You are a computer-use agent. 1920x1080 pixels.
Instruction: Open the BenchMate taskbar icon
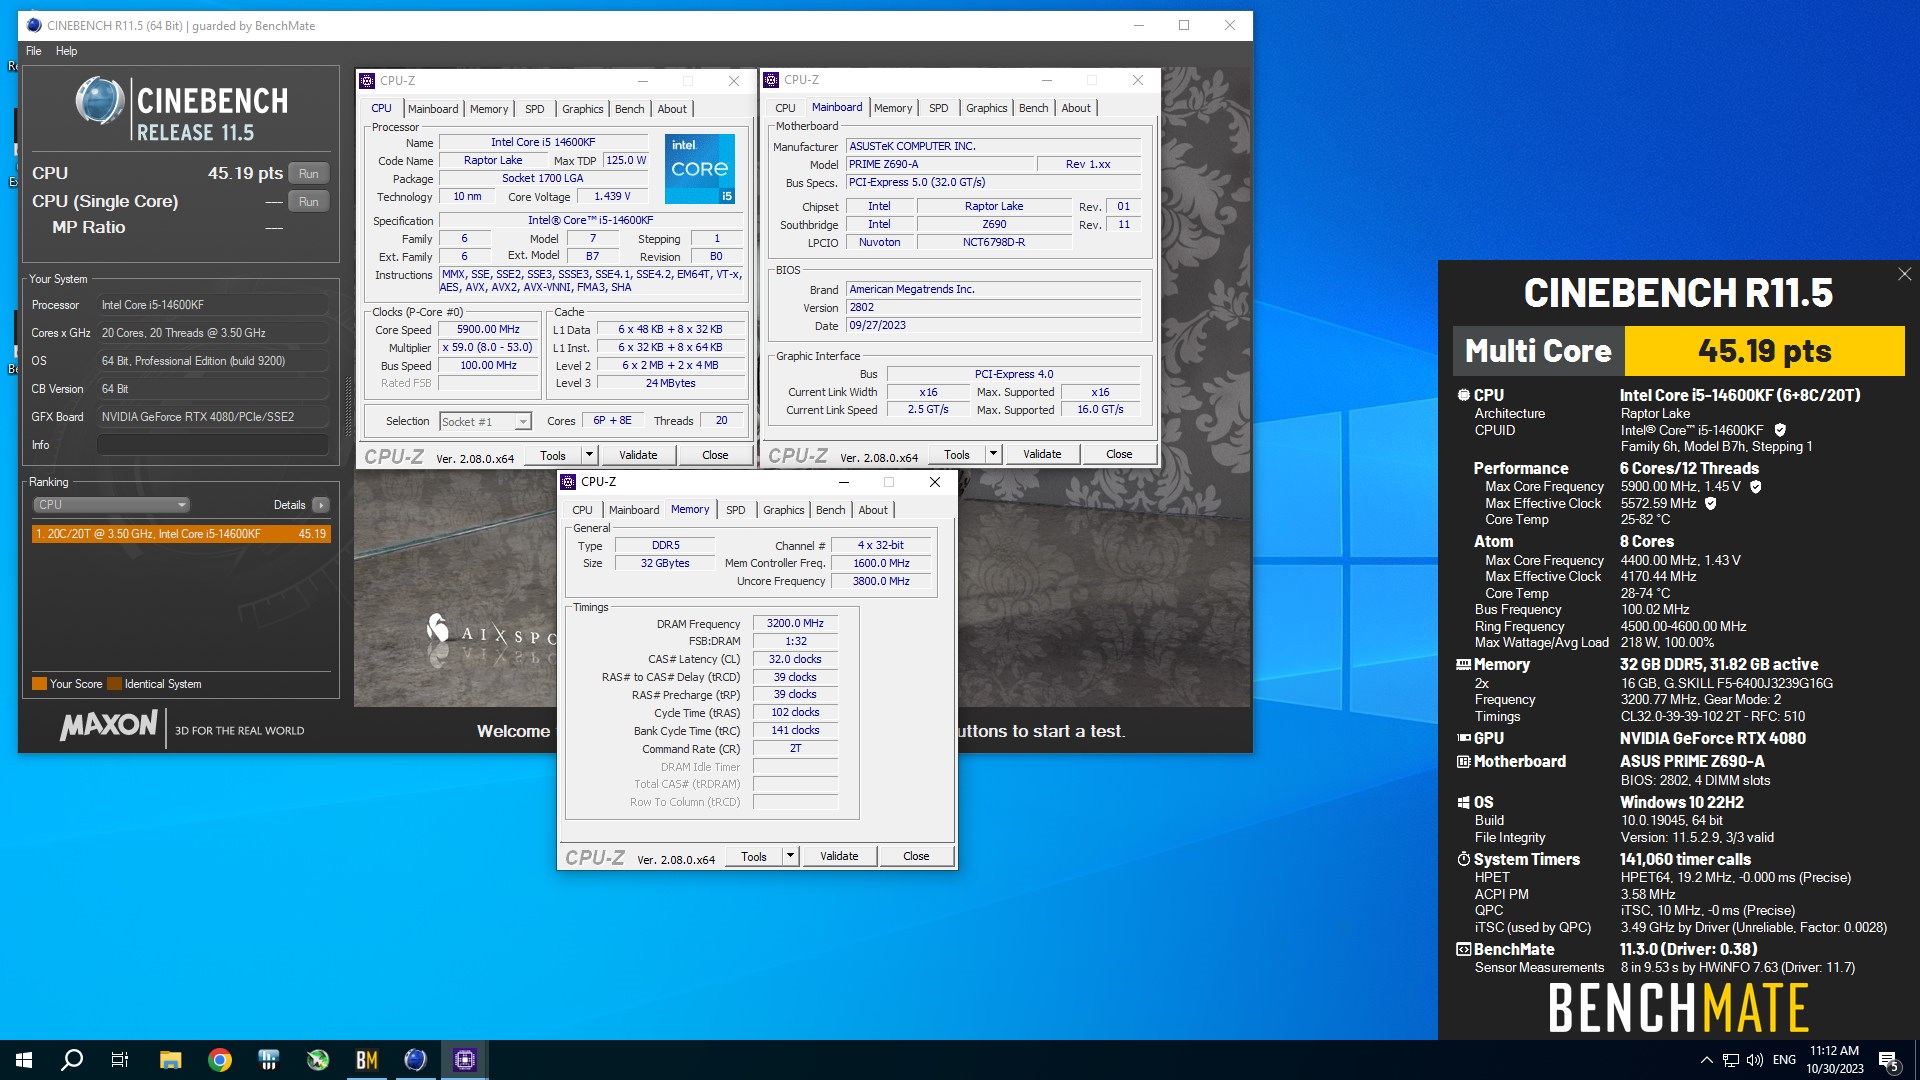[x=367, y=1060]
